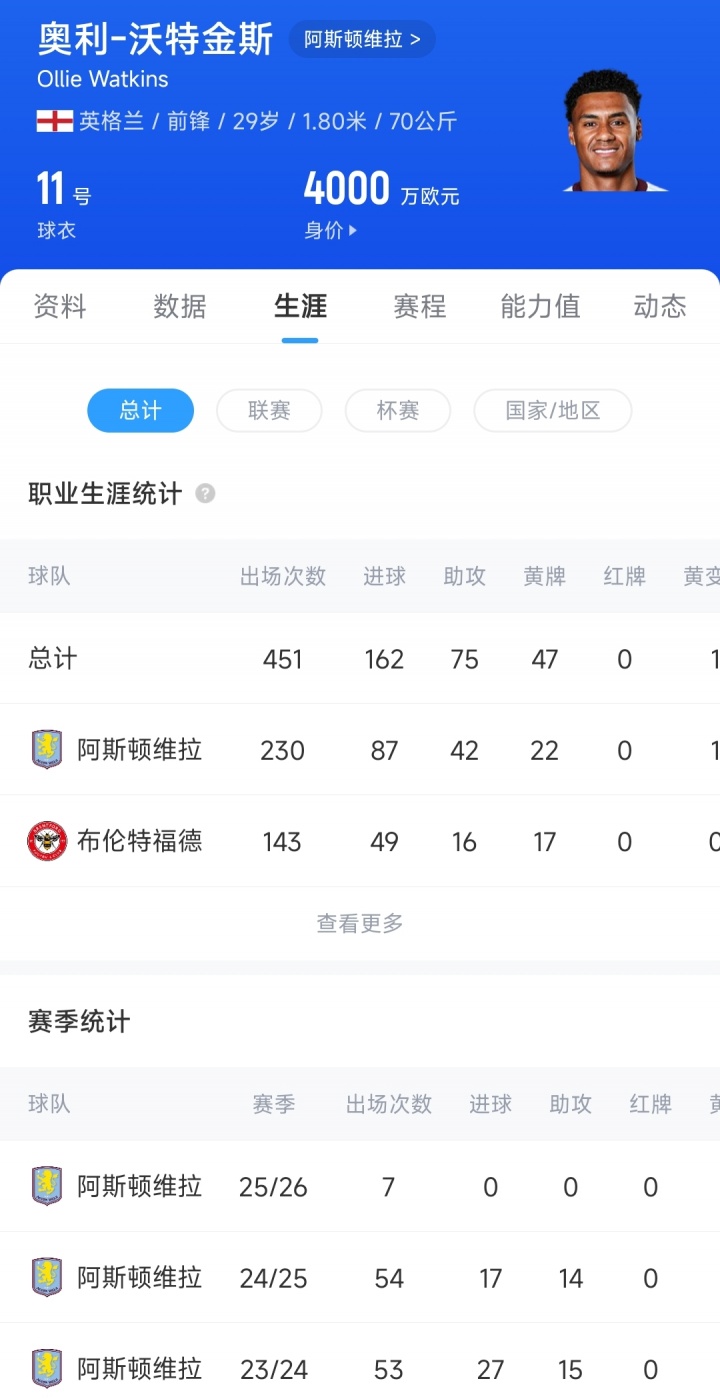Tap the Aston Villa icon for the 23/24 season

pyautogui.click(x=48, y=1368)
